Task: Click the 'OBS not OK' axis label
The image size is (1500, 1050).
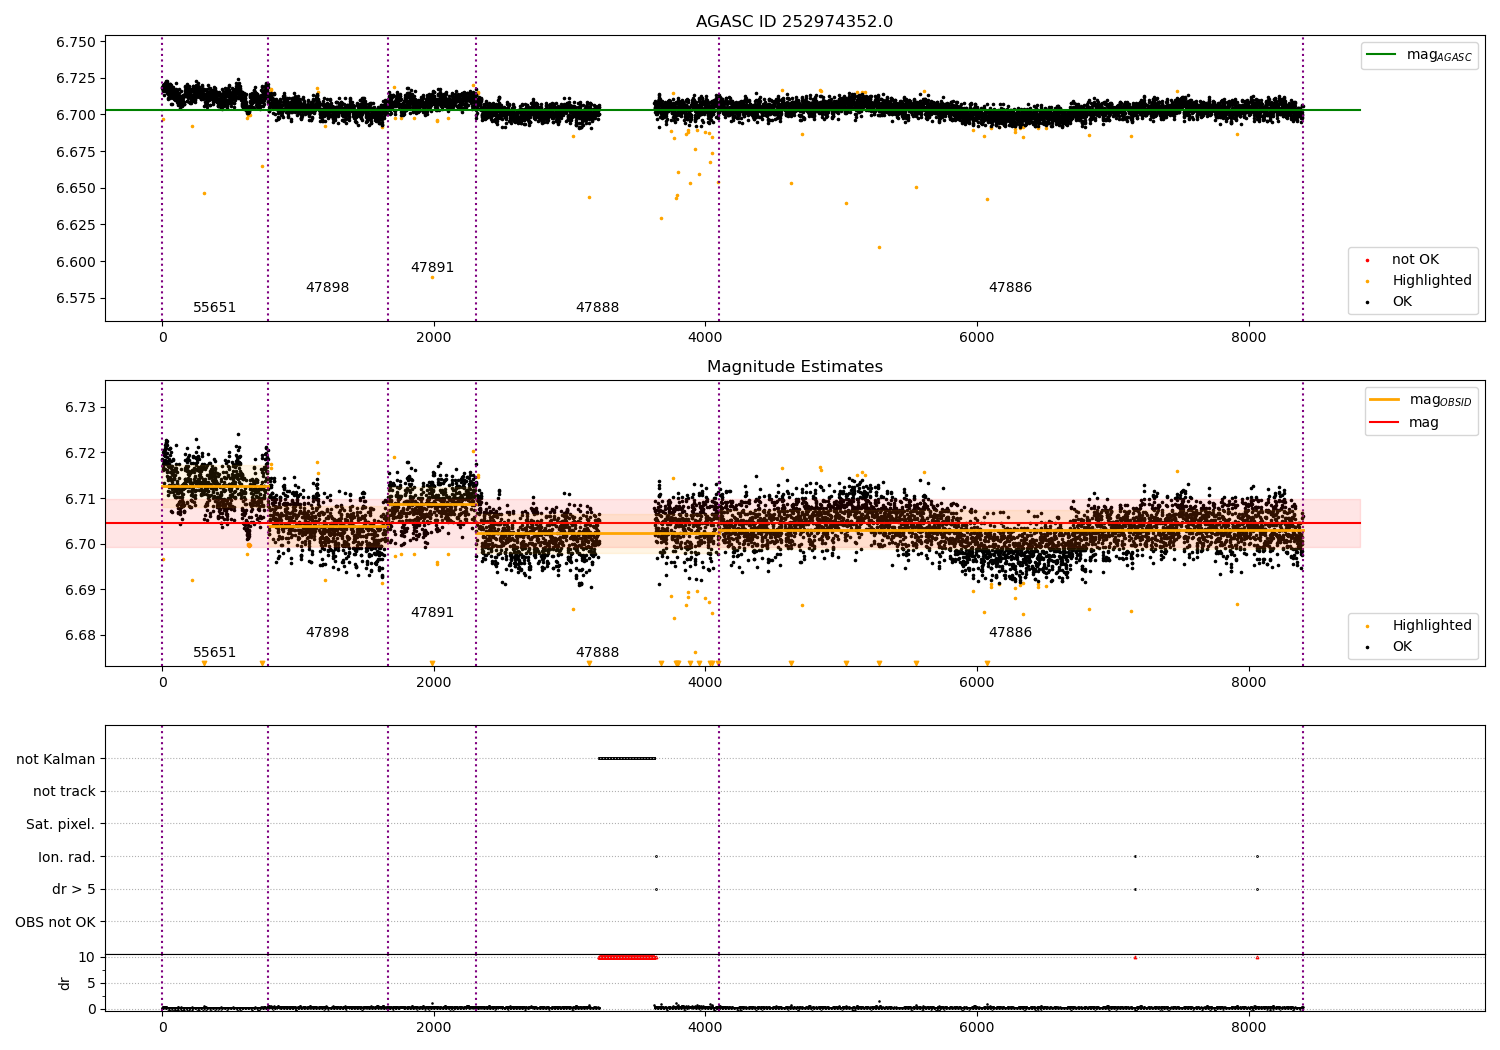Action: tap(55, 922)
